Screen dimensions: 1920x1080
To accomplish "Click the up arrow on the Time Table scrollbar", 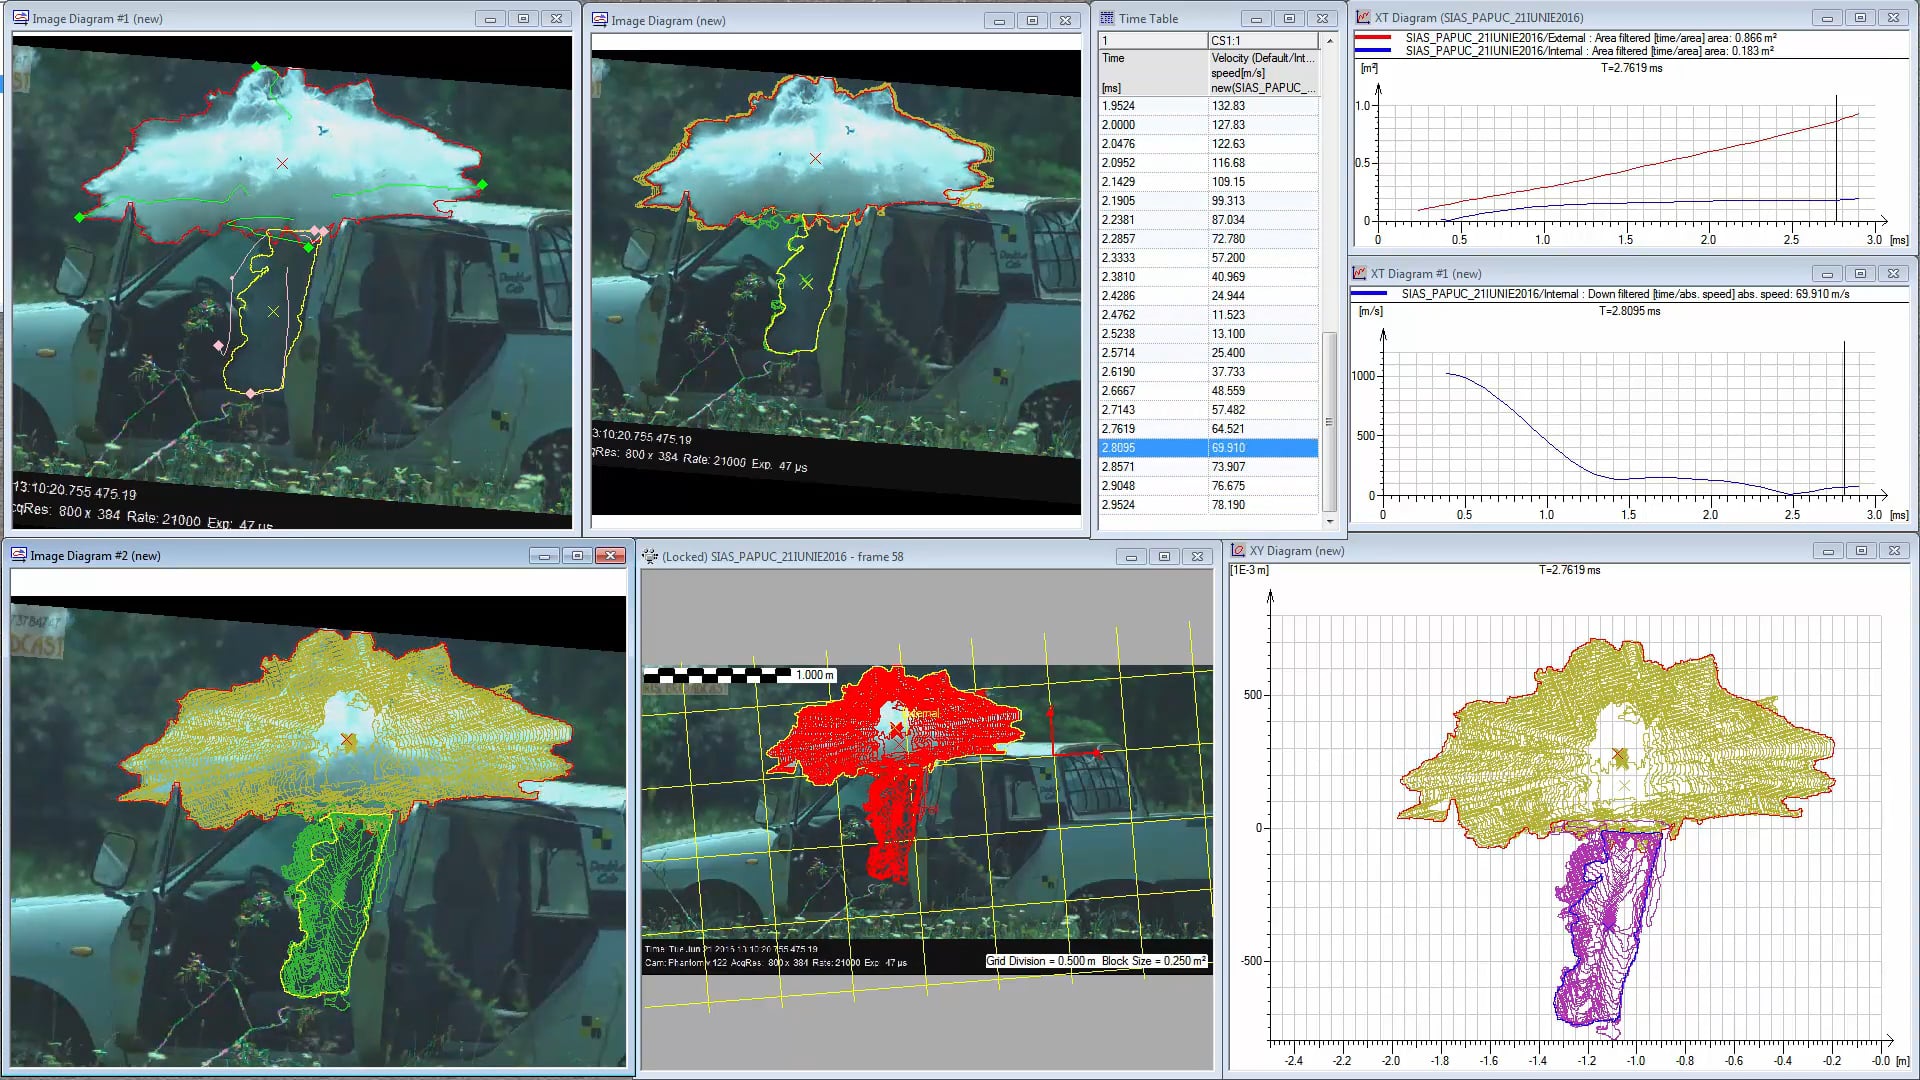I will [x=1330, y=40].
